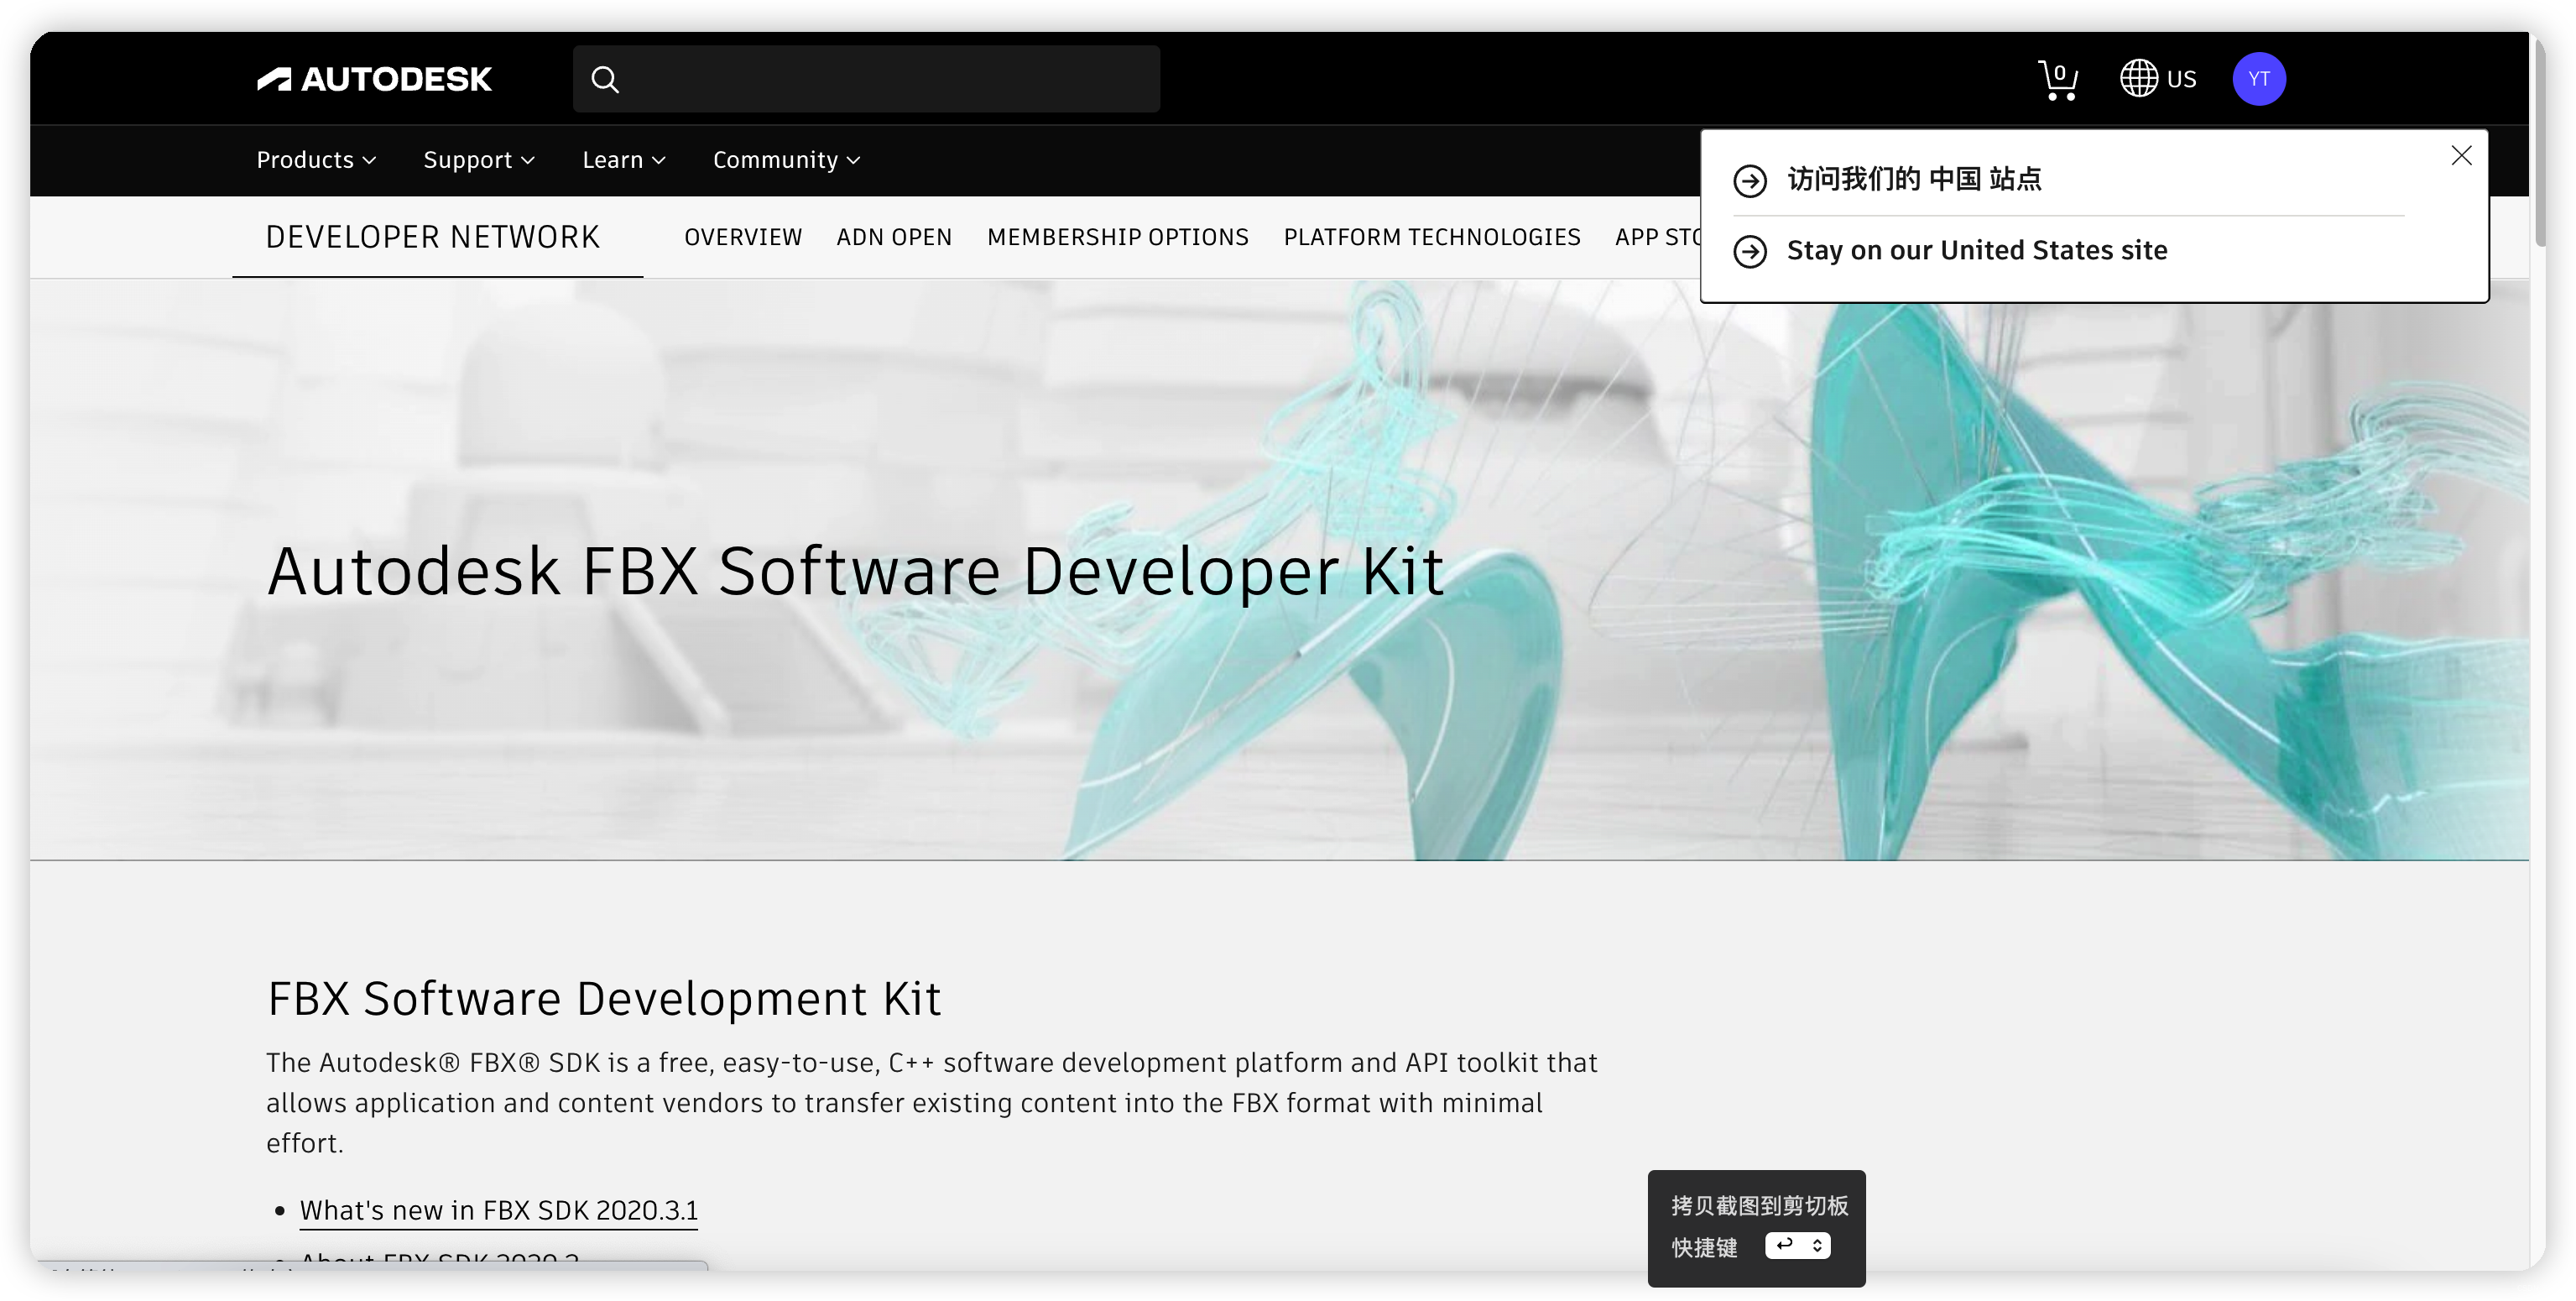Open the screenshot shortcut key selector
The width and height of the screenshot is (2576, 1301).
point(1797,1246)
